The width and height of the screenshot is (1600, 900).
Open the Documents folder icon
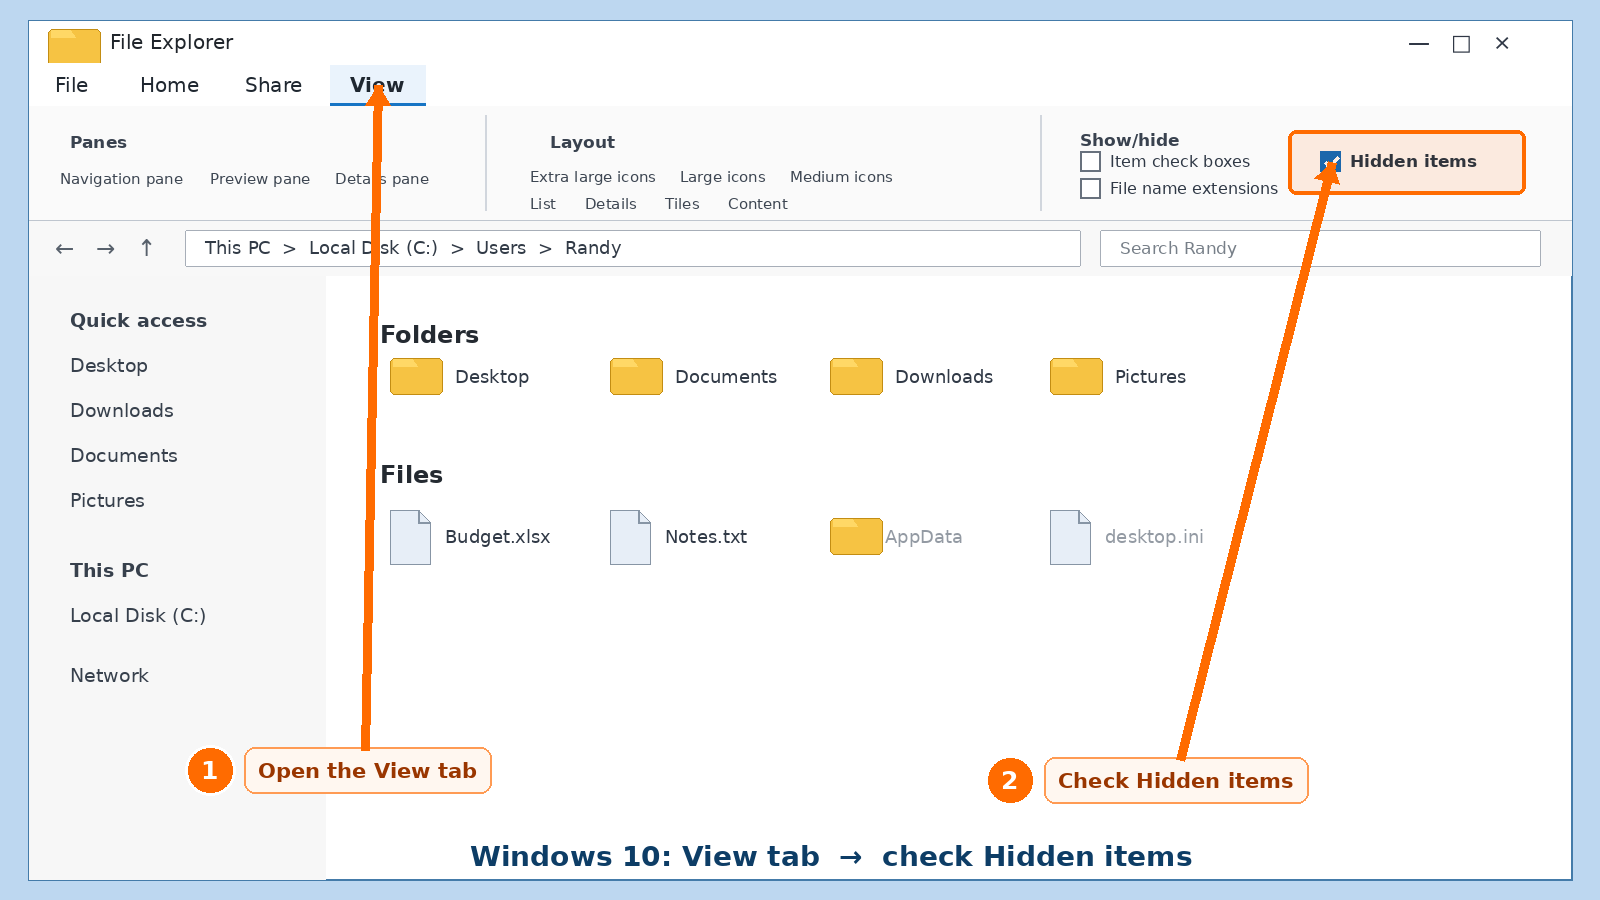coord(636,376)
